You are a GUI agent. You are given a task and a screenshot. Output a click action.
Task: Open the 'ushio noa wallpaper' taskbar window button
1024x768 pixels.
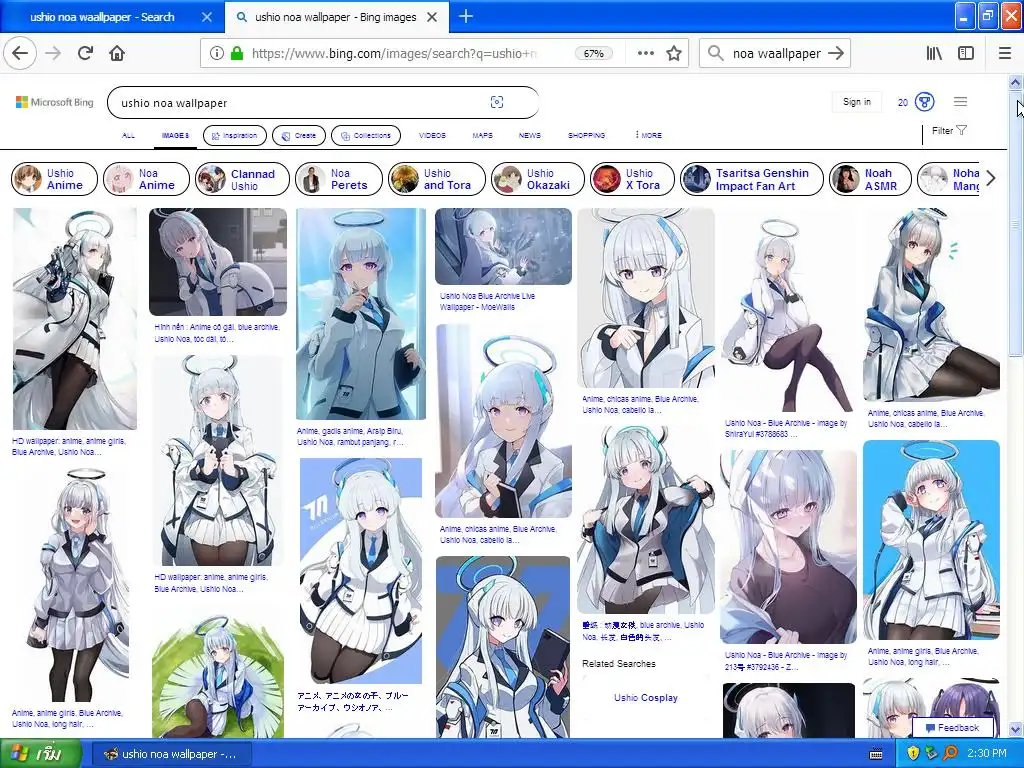tap(171, 754)
